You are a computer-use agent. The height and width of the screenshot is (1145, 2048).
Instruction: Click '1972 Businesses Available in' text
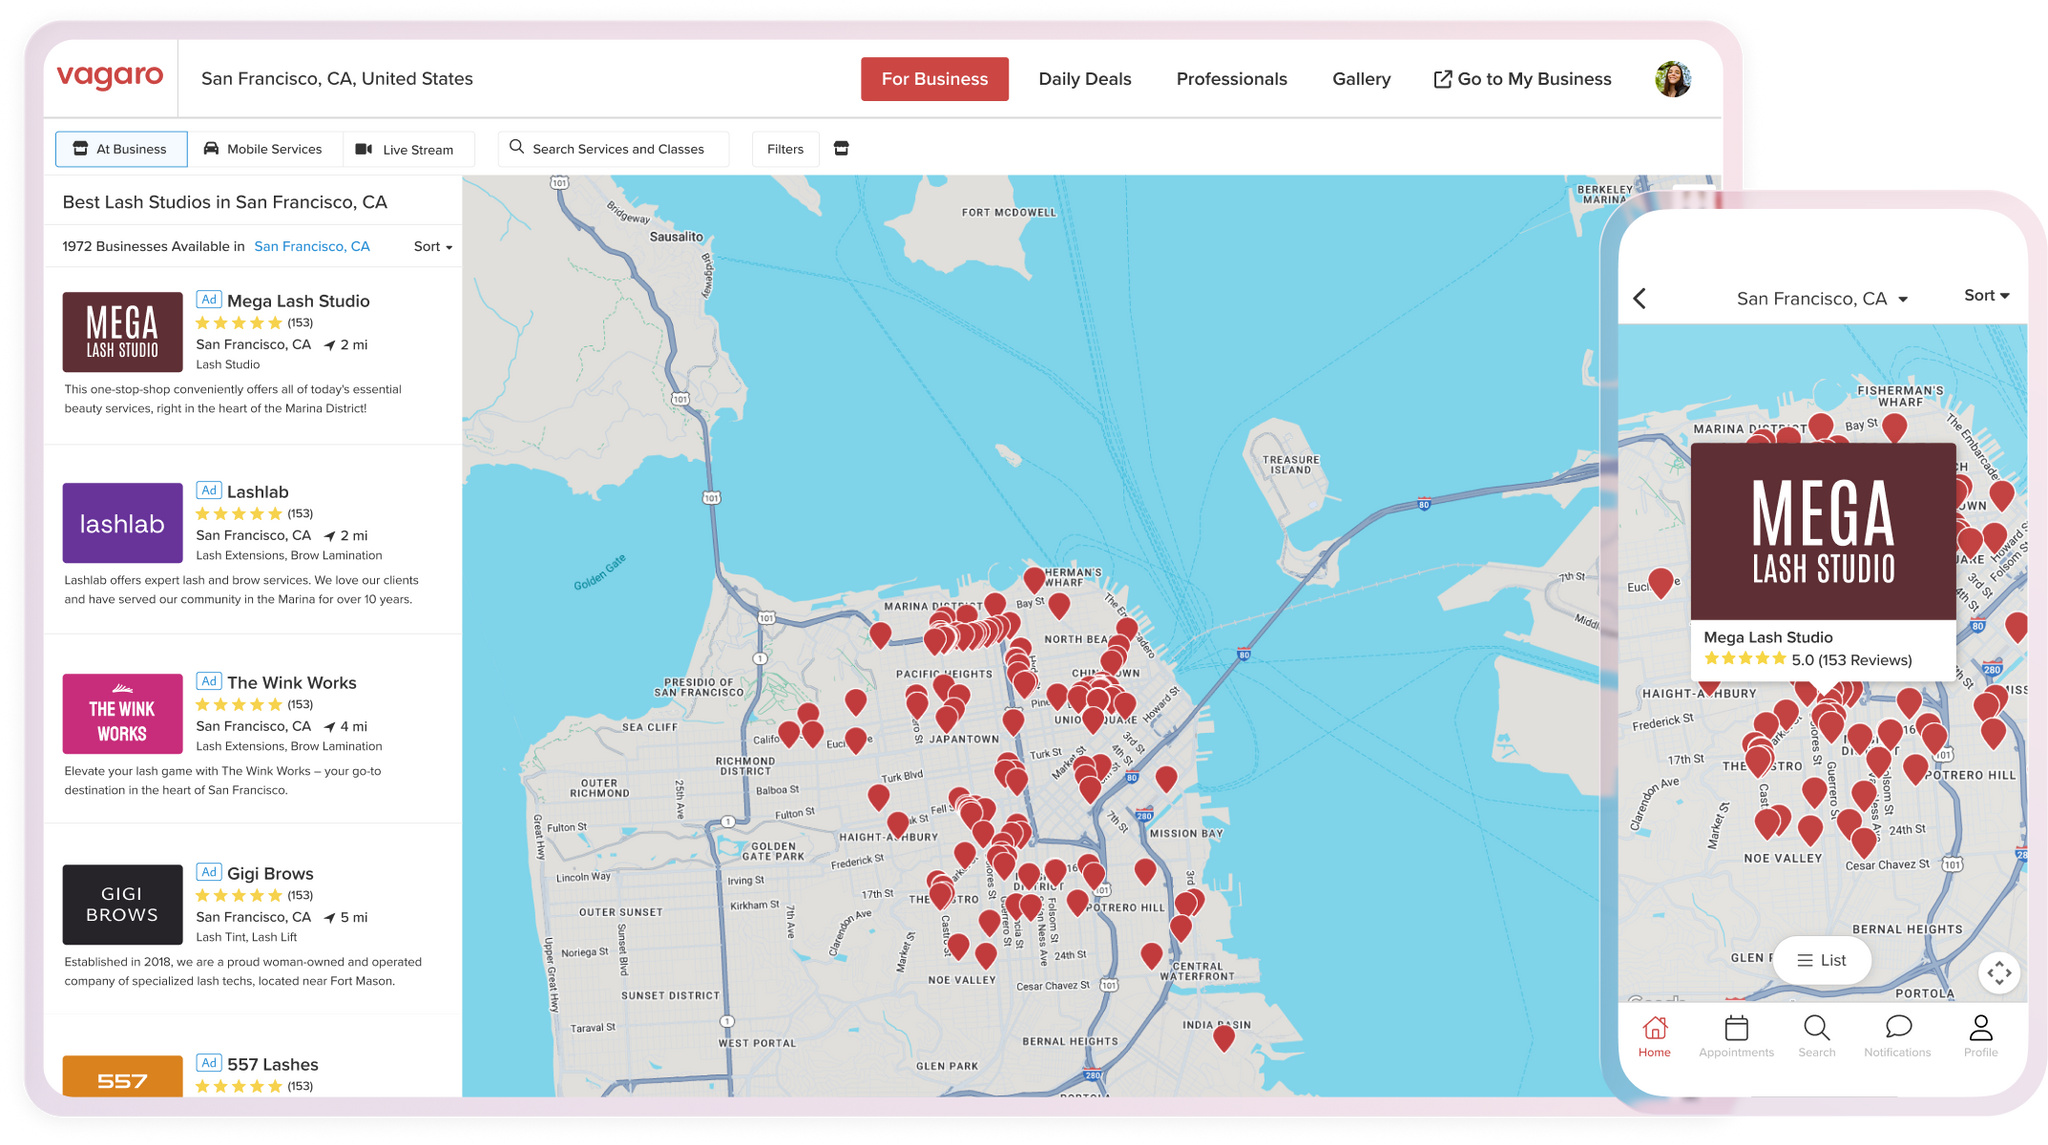pos(153,247)
